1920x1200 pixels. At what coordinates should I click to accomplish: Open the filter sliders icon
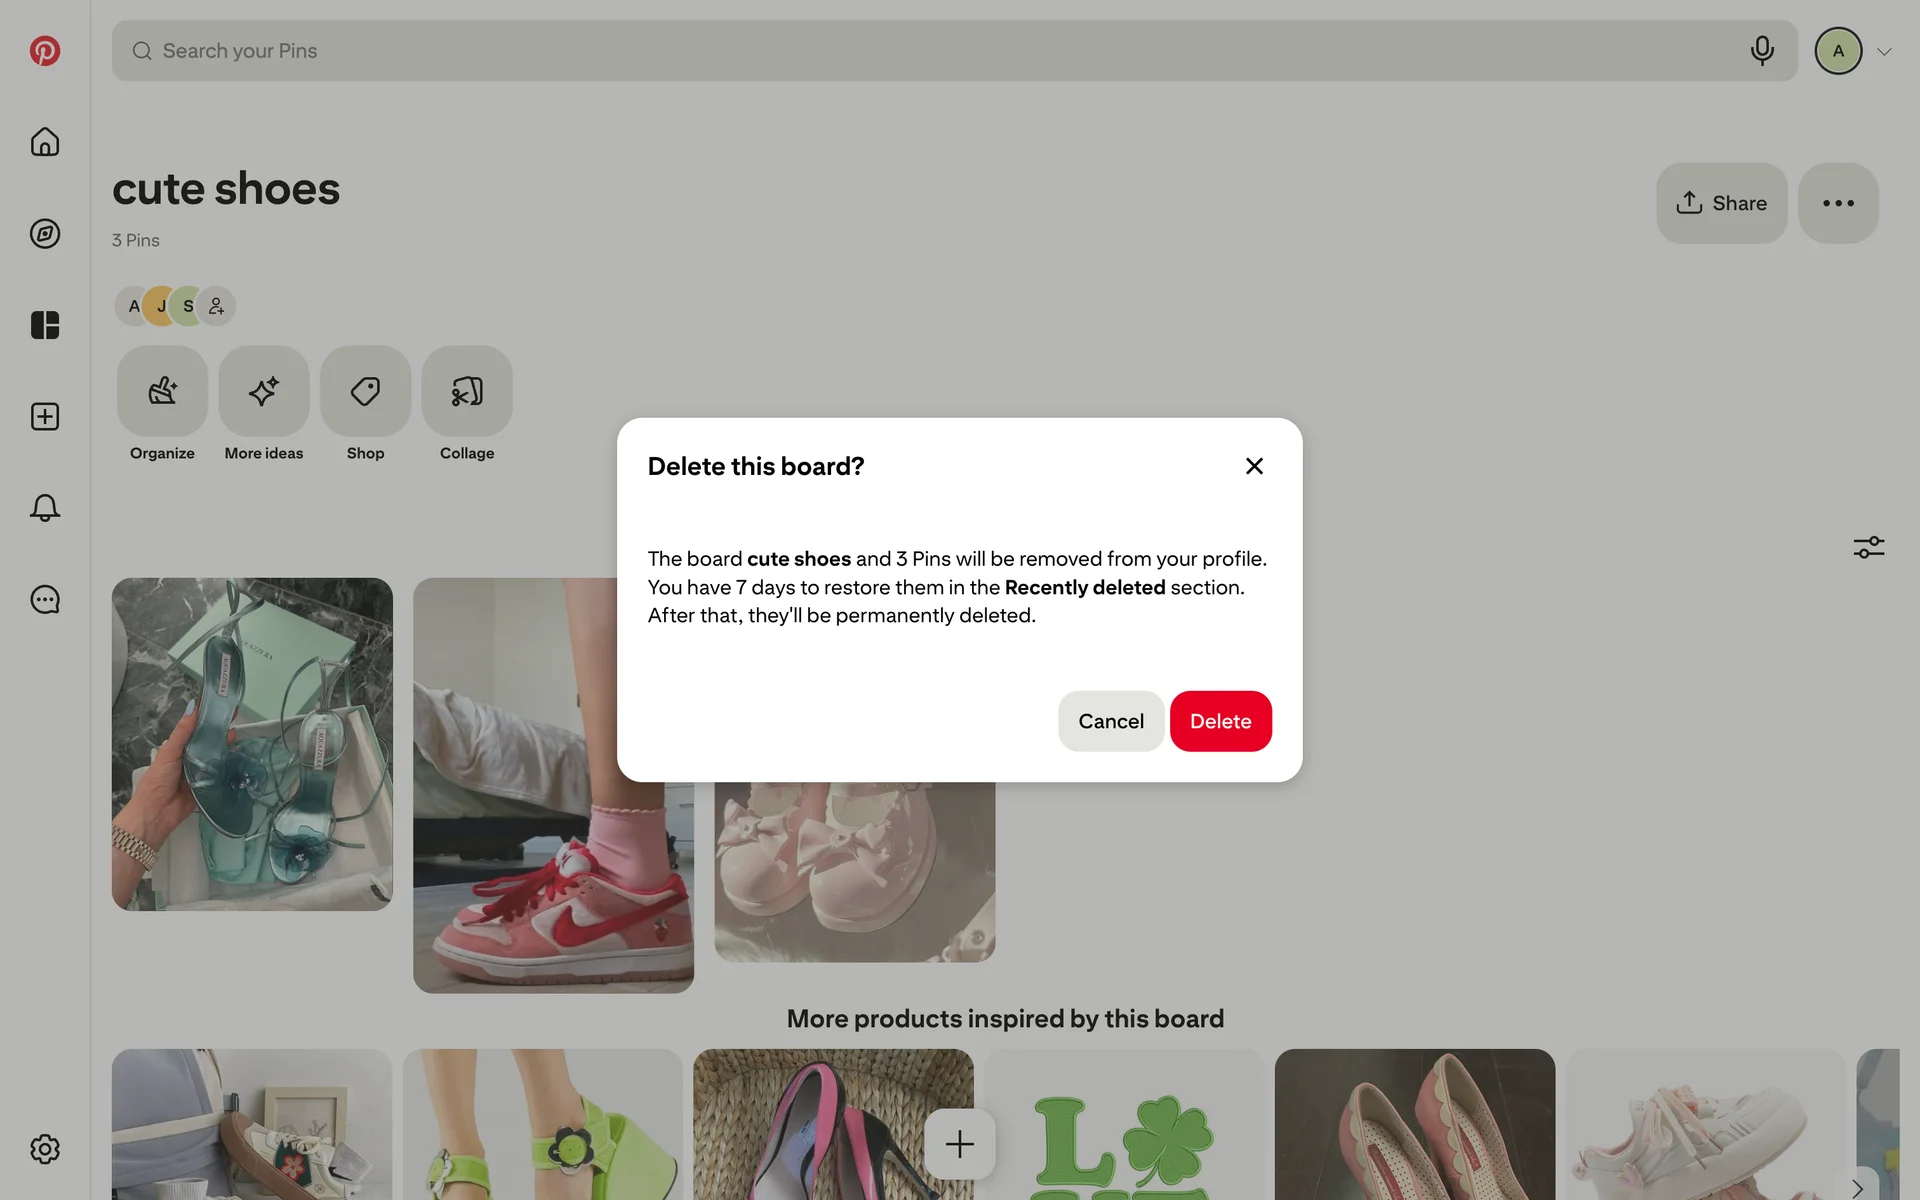tap(1869, 547)
